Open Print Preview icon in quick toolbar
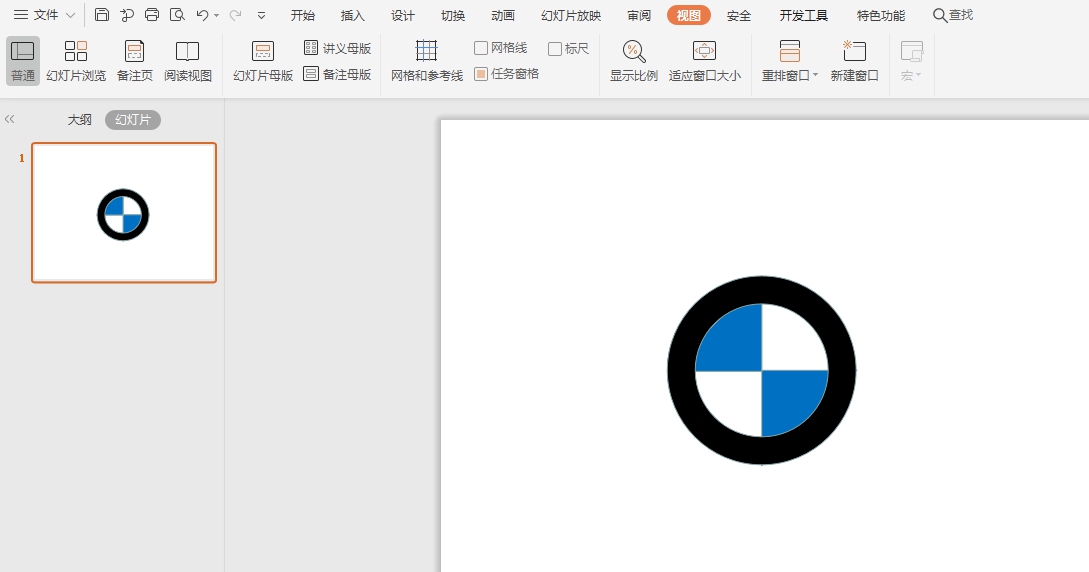The height and width of the screenshot is (572, 1089). click(177, 15)
